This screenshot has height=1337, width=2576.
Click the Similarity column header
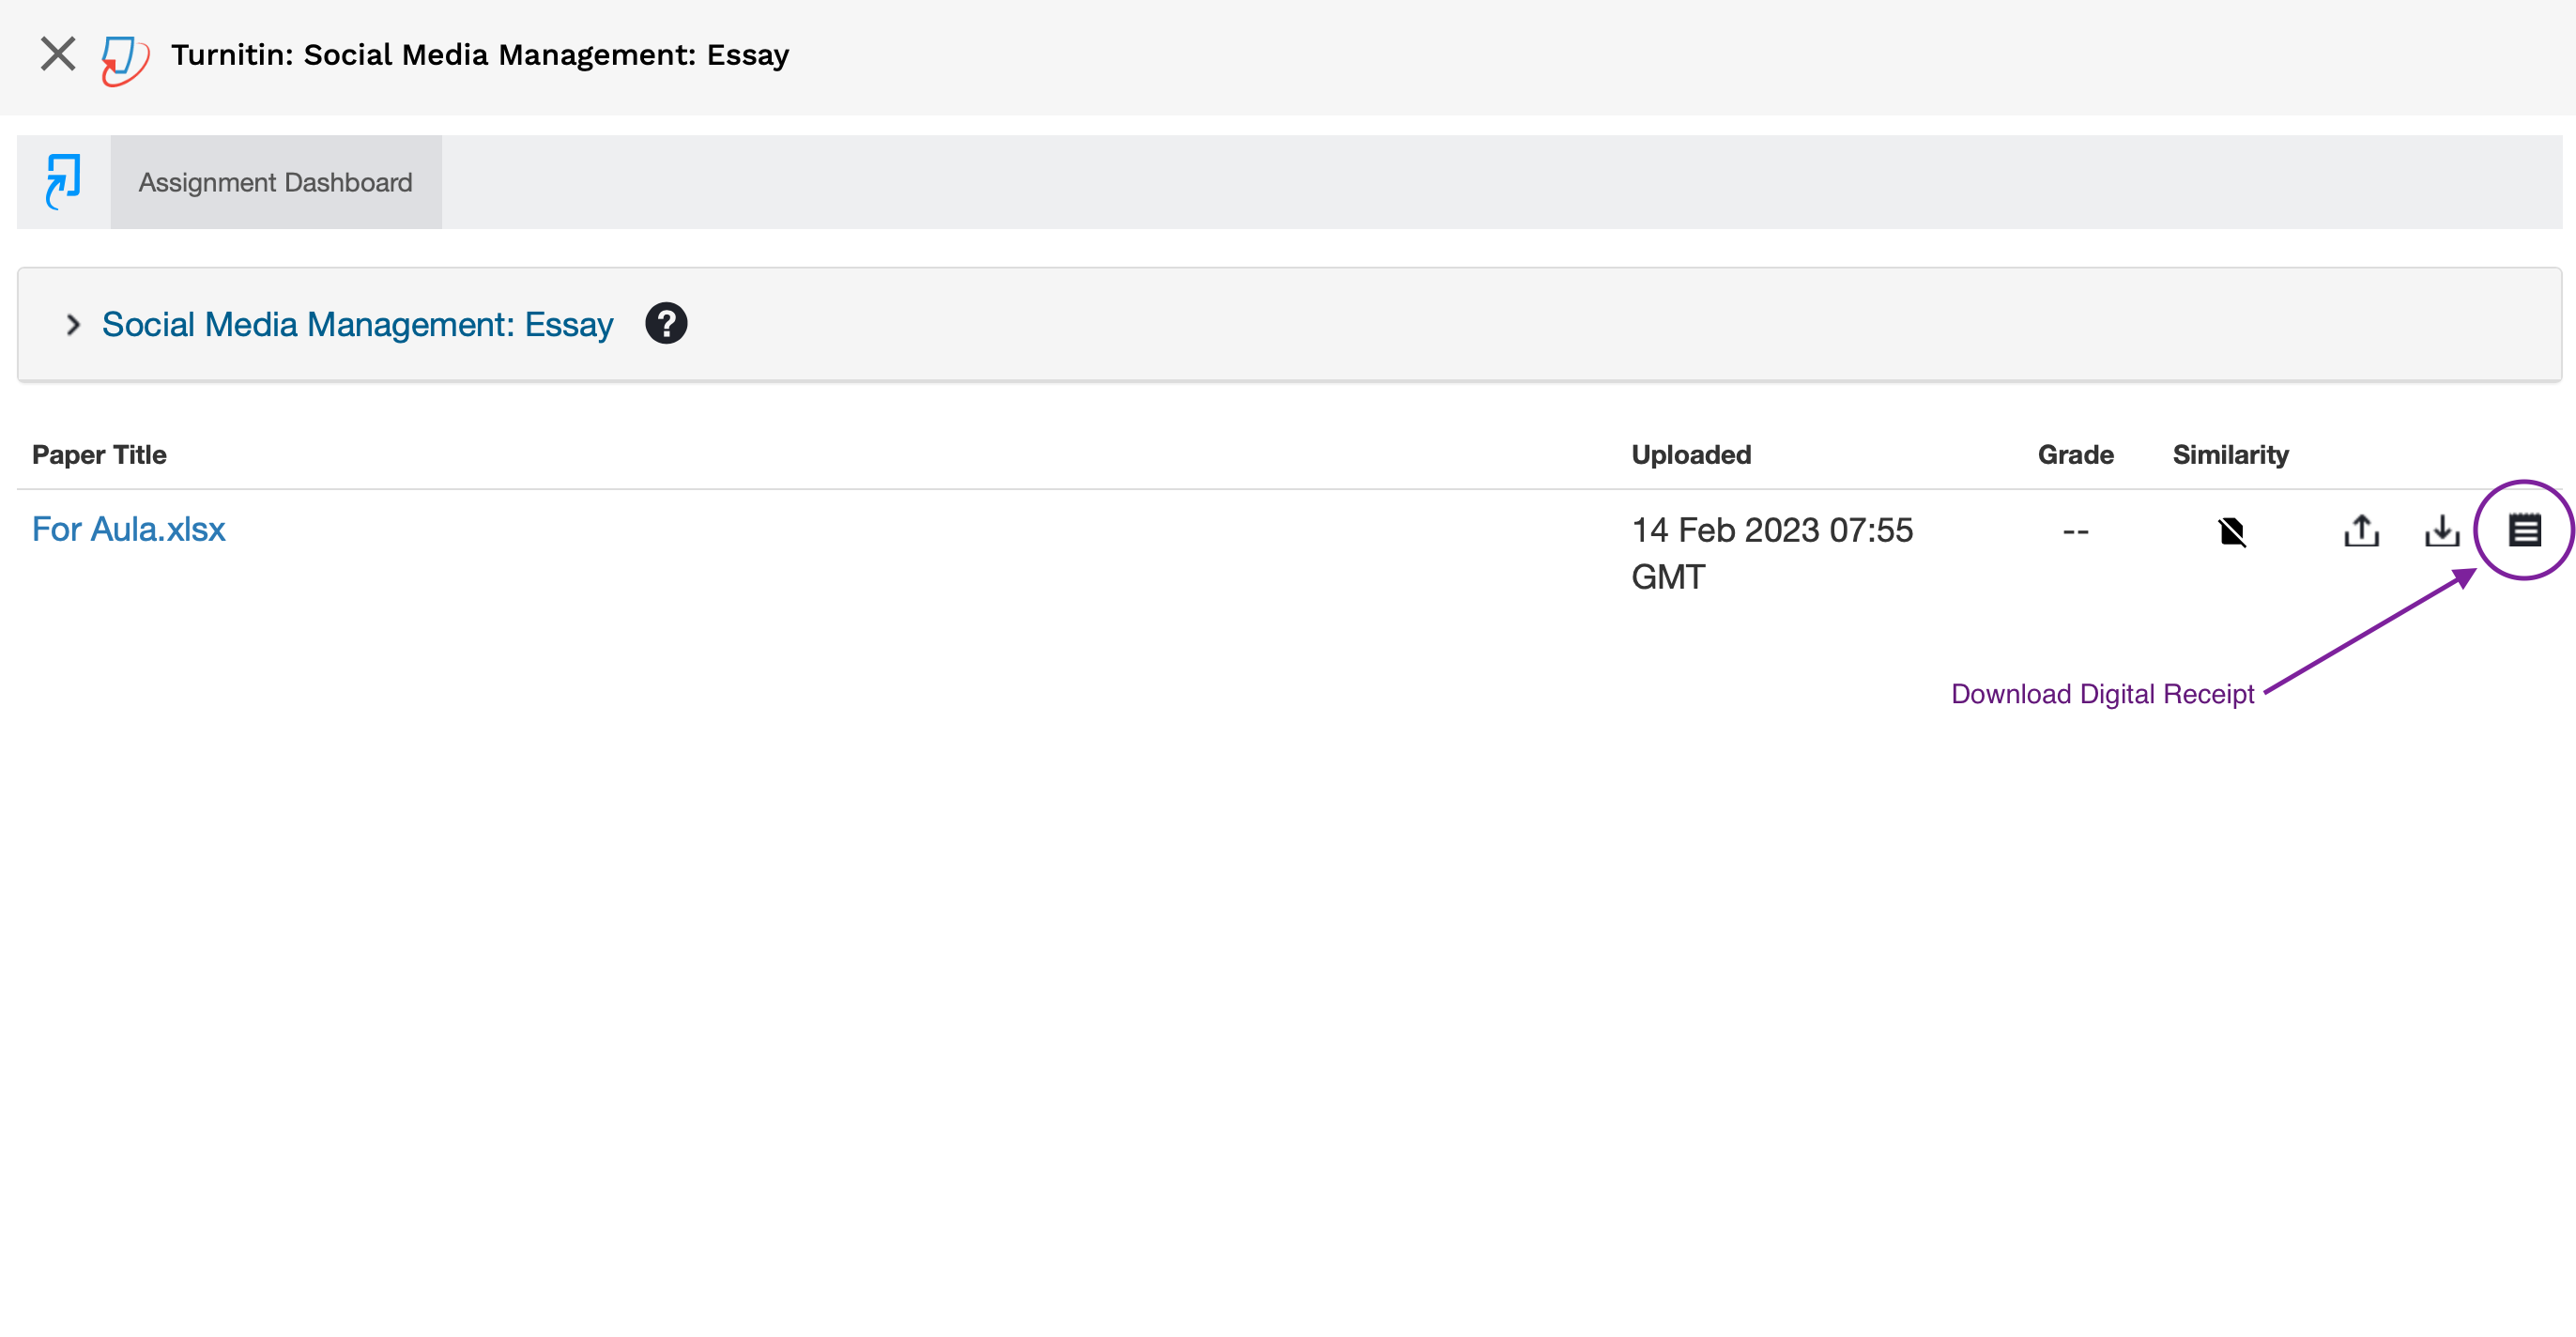point(2230,455)
